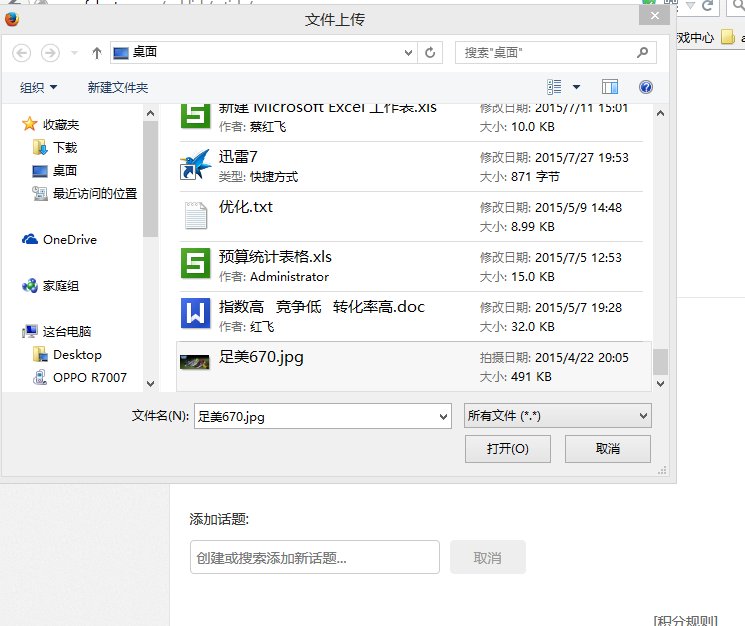Image resolution: width=745 pixels, height=626 pixels.
Task: Reload the page in the browser toolbar
Action: click(x=707, y=6)
